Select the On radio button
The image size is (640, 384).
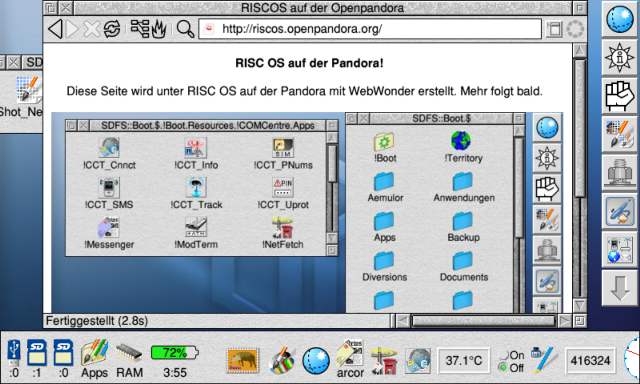(504, 355)
